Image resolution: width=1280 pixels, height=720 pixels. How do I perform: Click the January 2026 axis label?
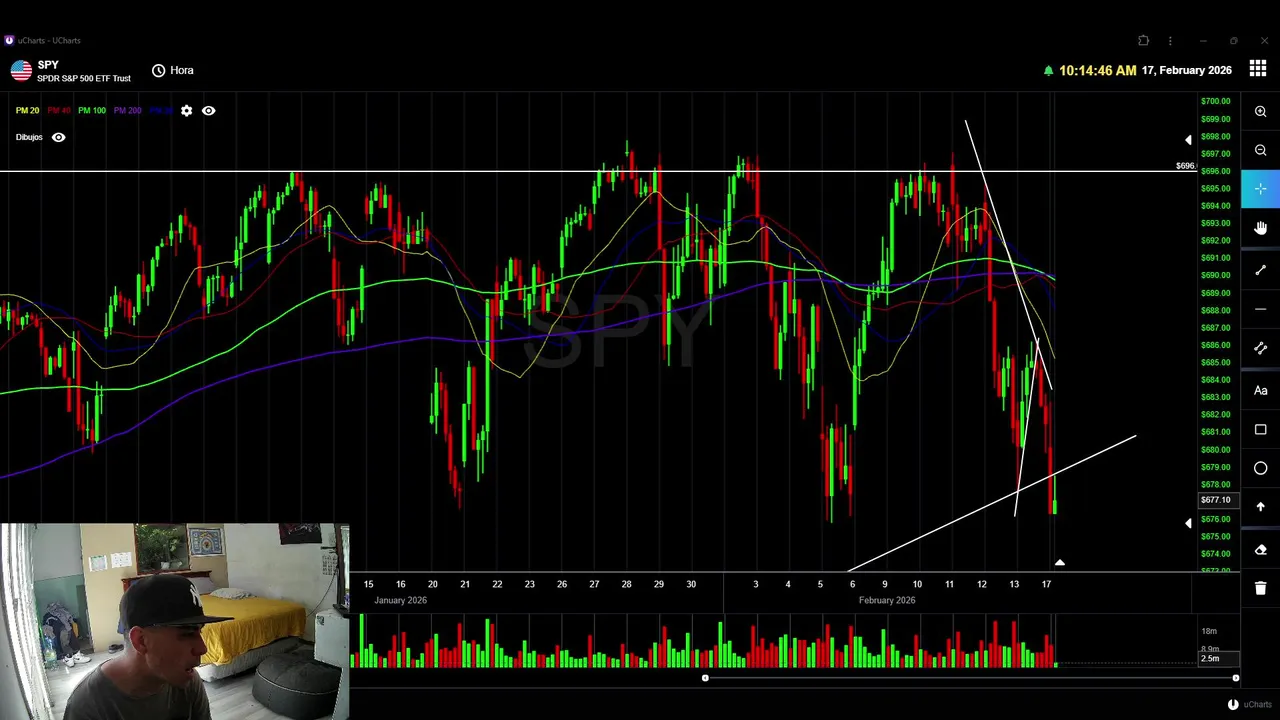400,600
